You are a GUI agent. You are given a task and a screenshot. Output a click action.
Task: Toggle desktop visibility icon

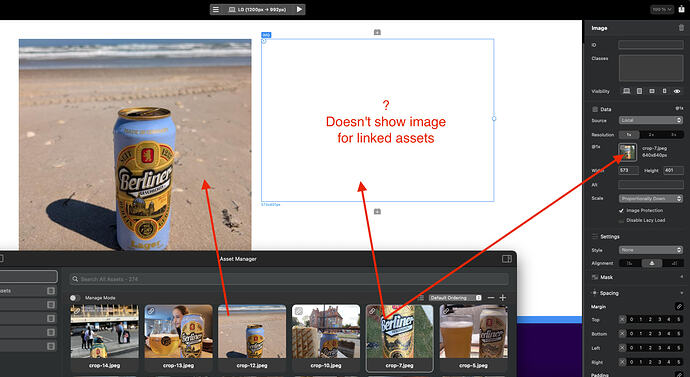pyautogui.click(x=626, y=91)
